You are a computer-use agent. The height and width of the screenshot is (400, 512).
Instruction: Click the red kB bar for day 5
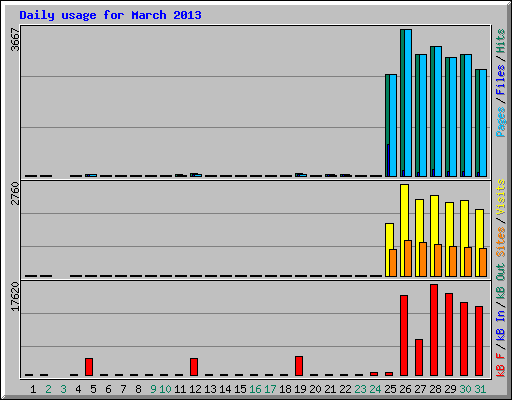89,367
